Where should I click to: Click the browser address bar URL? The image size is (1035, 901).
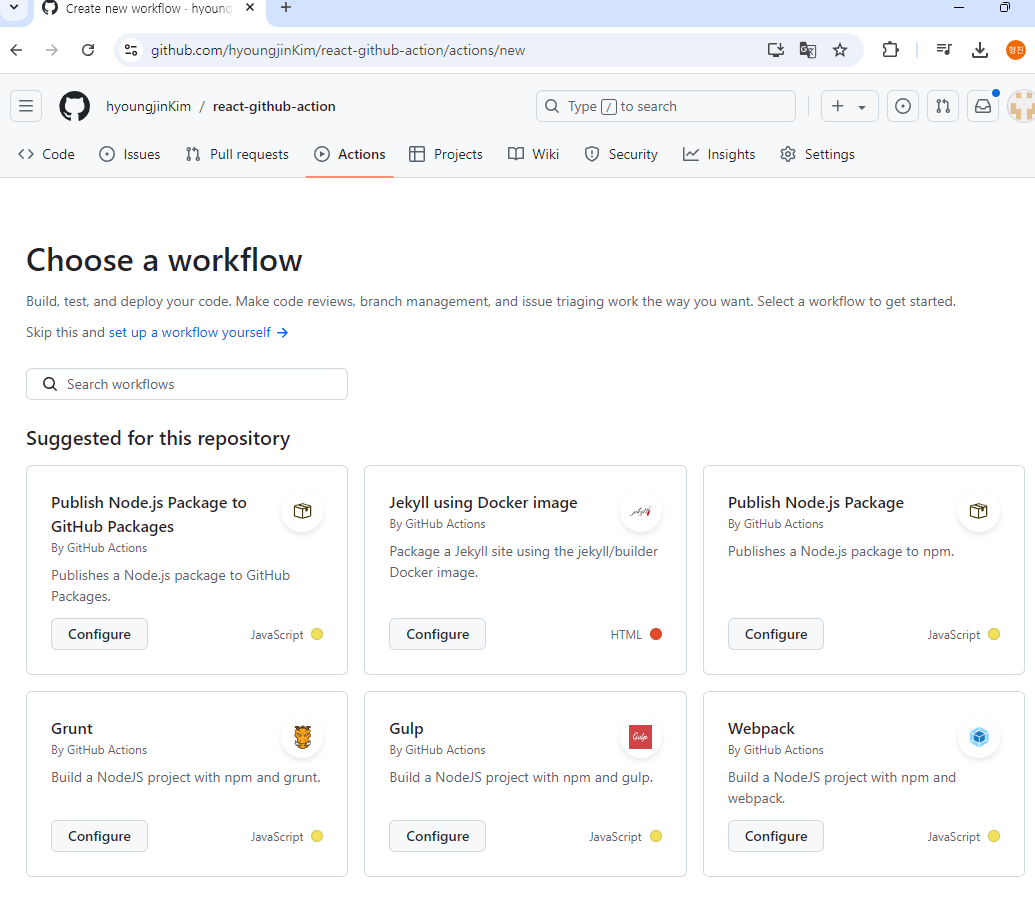click(x=338, y=50)
